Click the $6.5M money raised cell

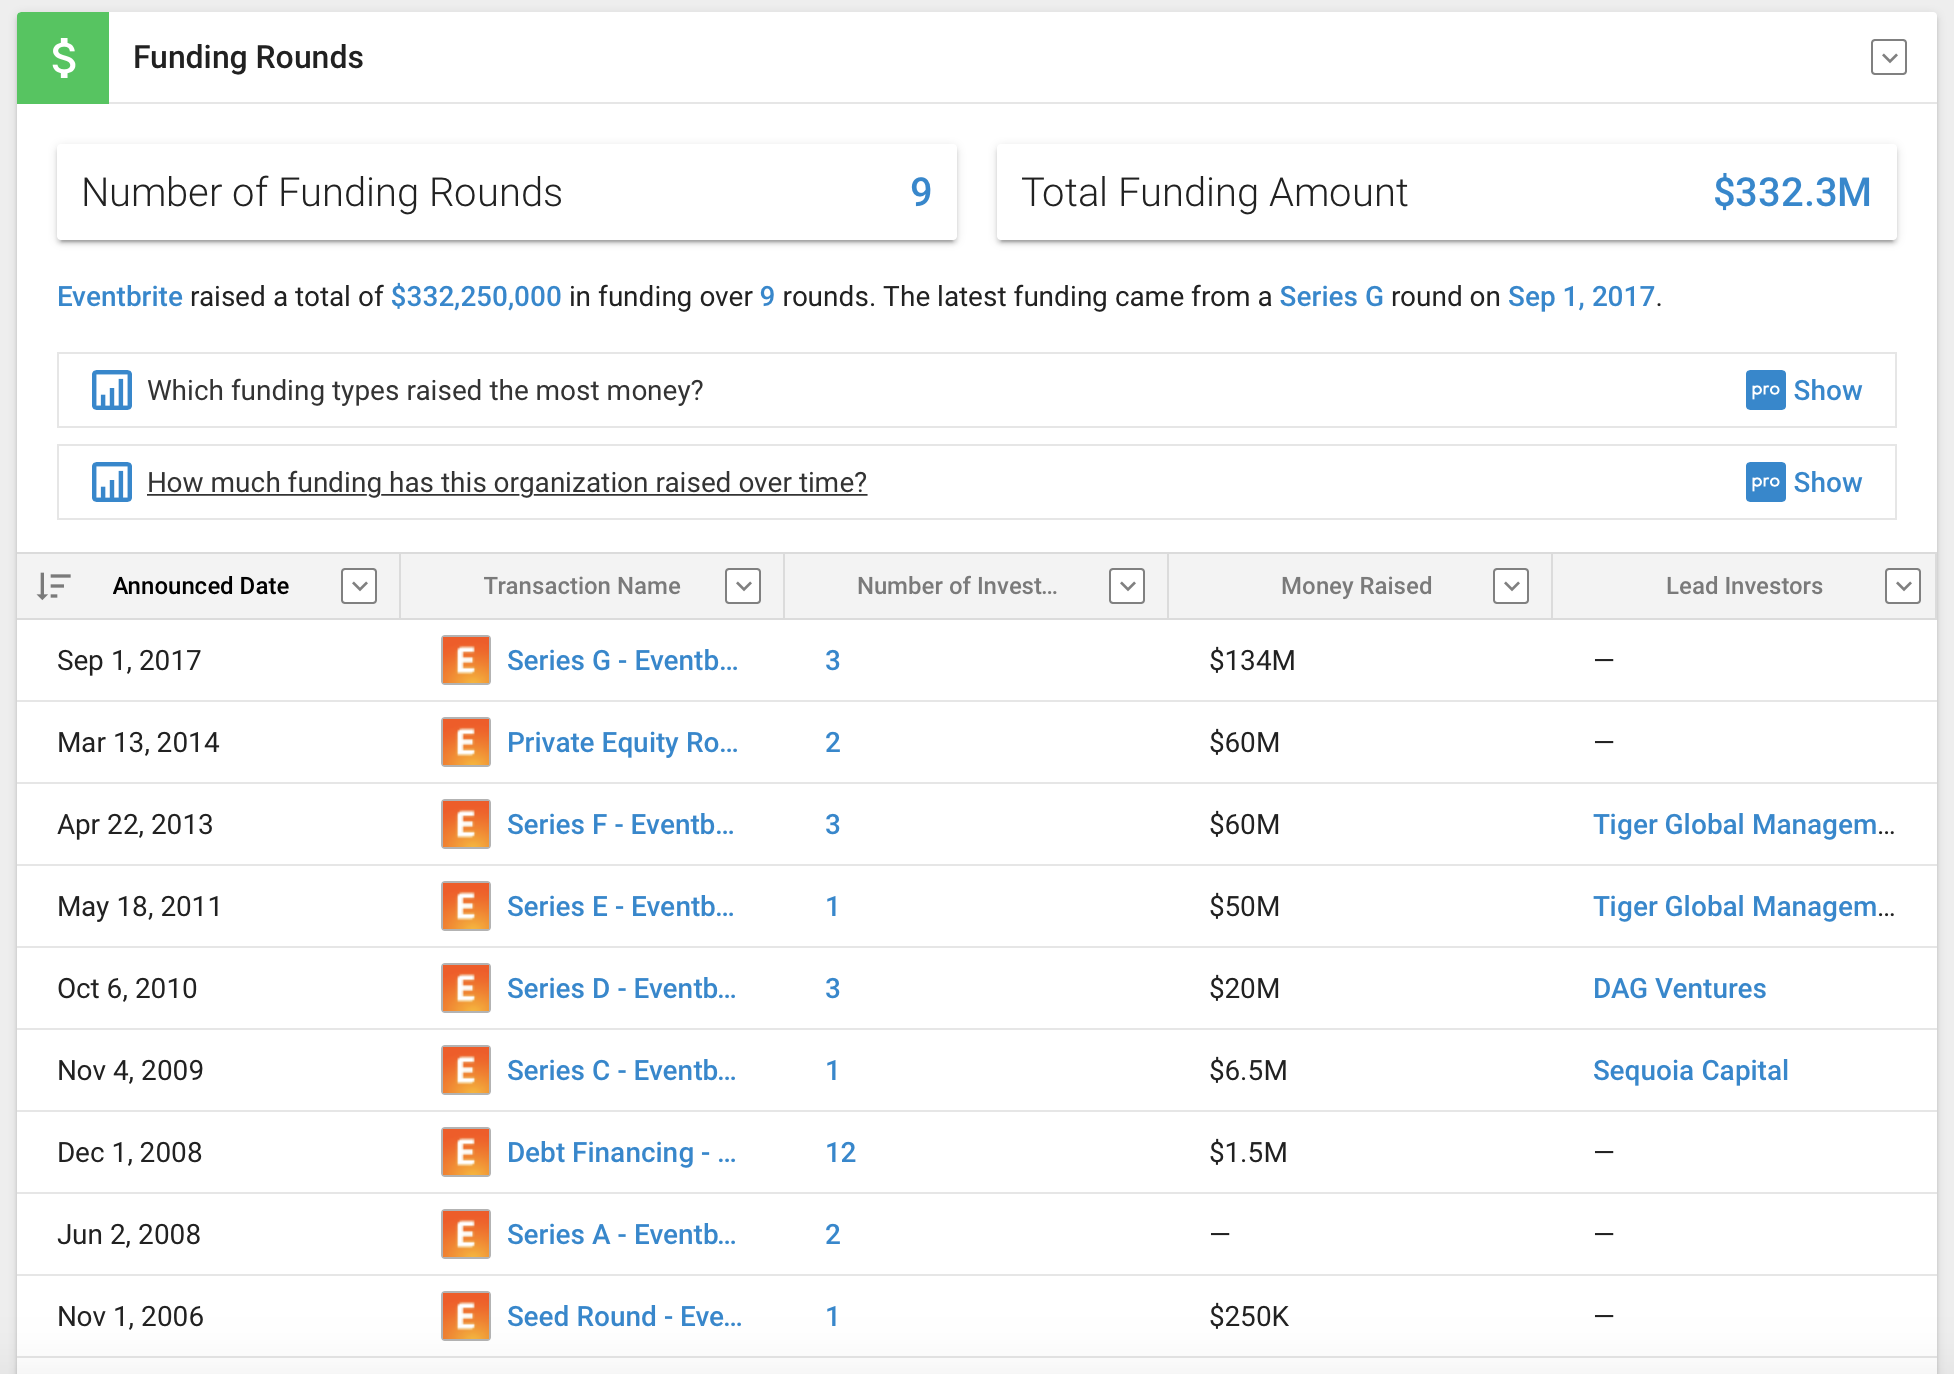(x=1248, y=1070)
